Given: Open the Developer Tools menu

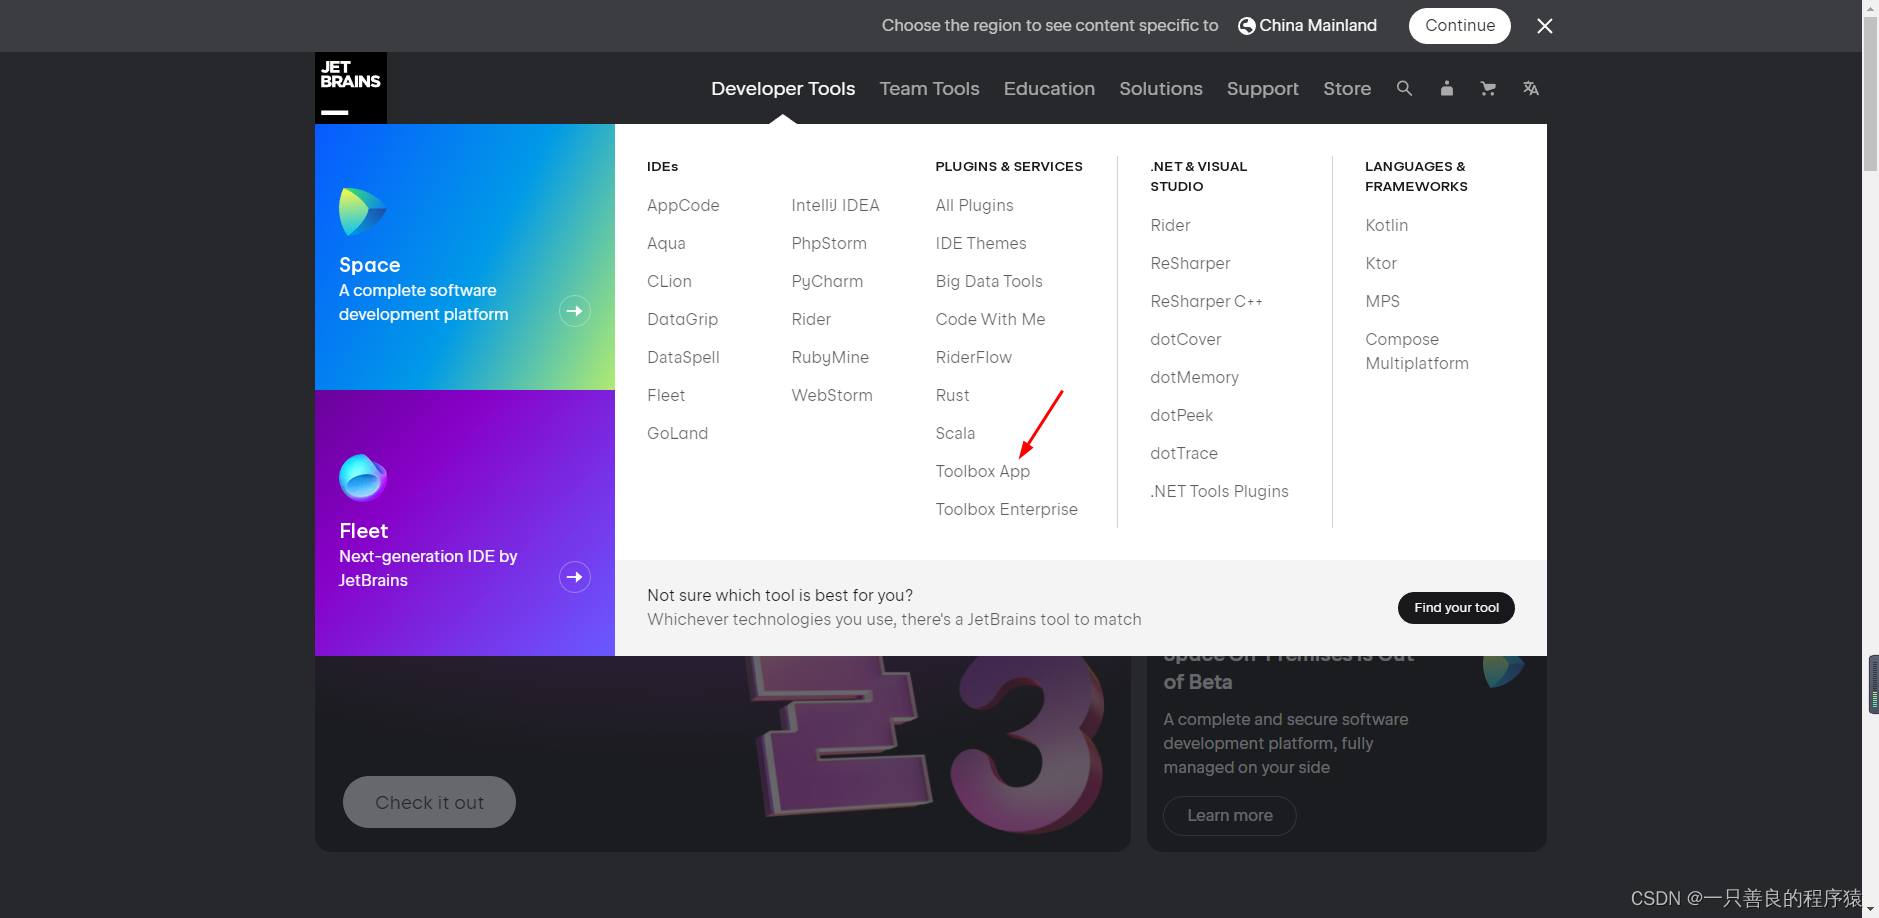Looking at the screenshot, I should click(783, 88).
